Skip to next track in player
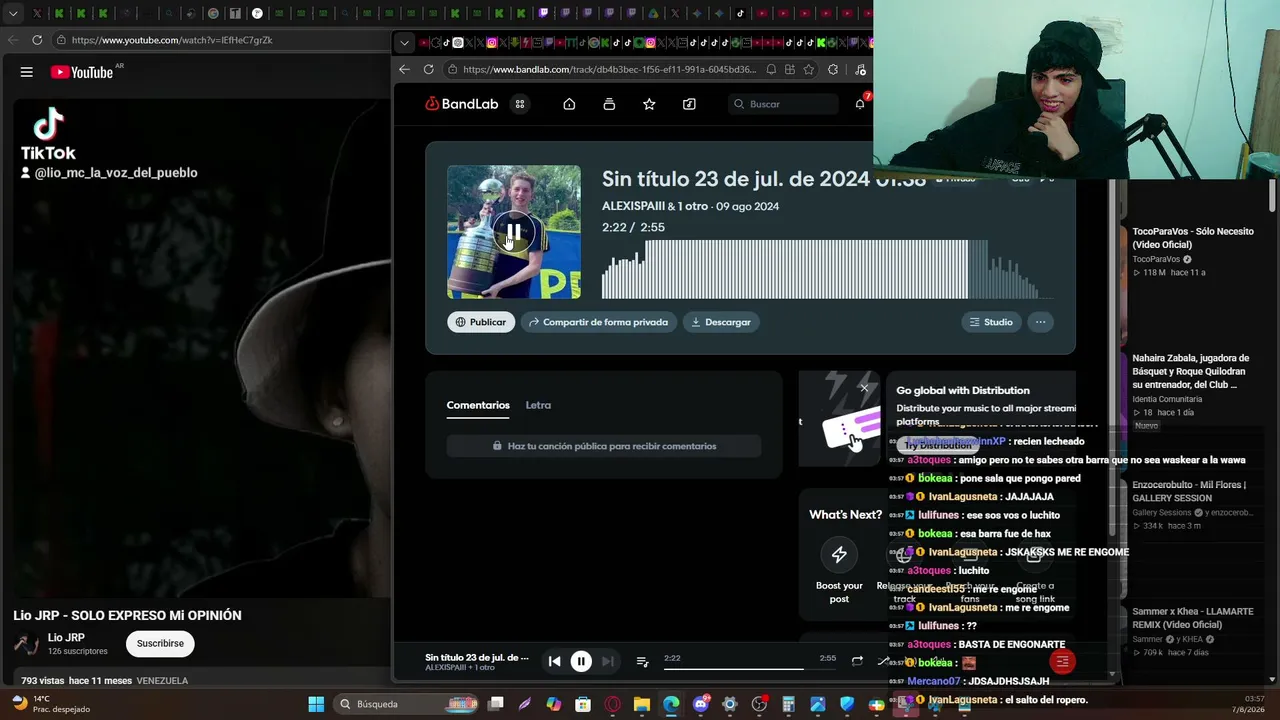The height and width of the screenshot is (720, 1280). 608,661
